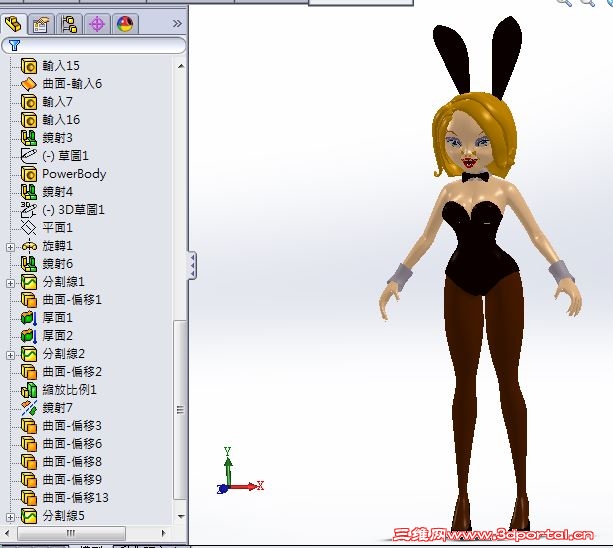Click the 曲面-偏移13 label text
The height and width of the screenshot is (548, 613).
tap(75, 498)
